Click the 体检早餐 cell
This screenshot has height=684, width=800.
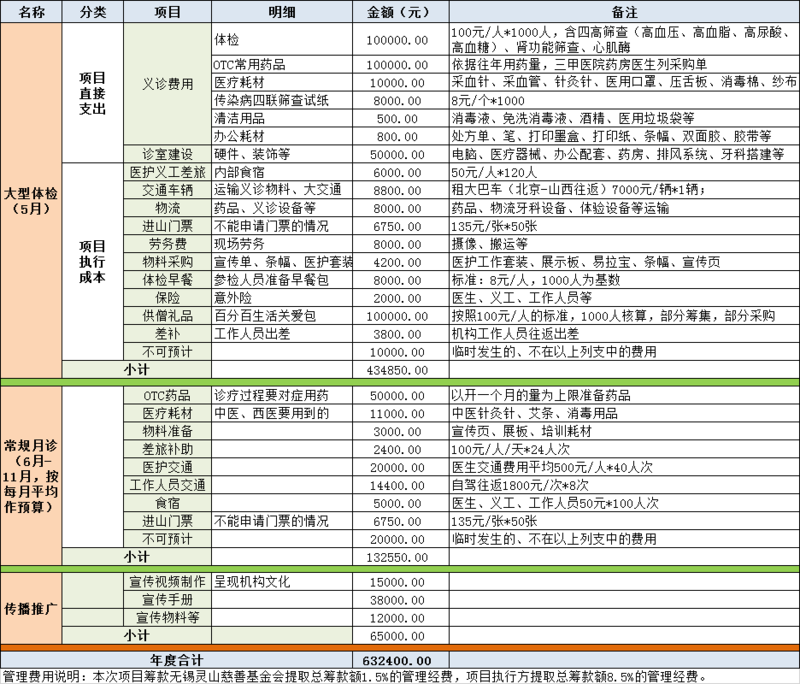pos(167,280)
